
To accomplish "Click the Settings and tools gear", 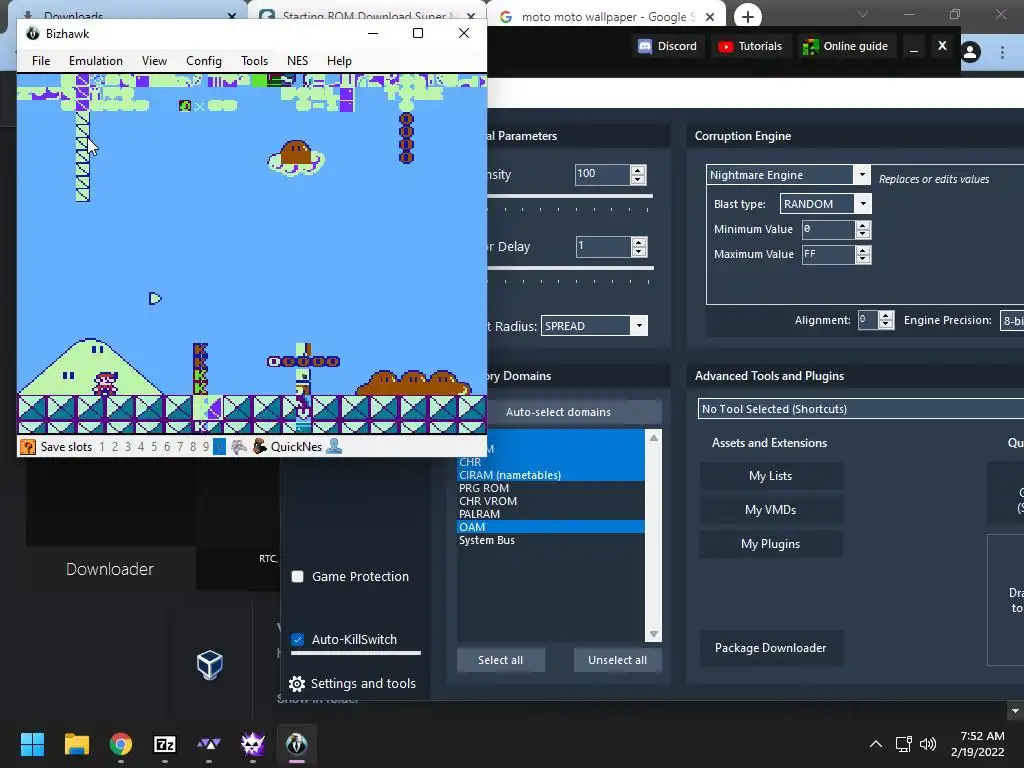I will coord(296,684).
